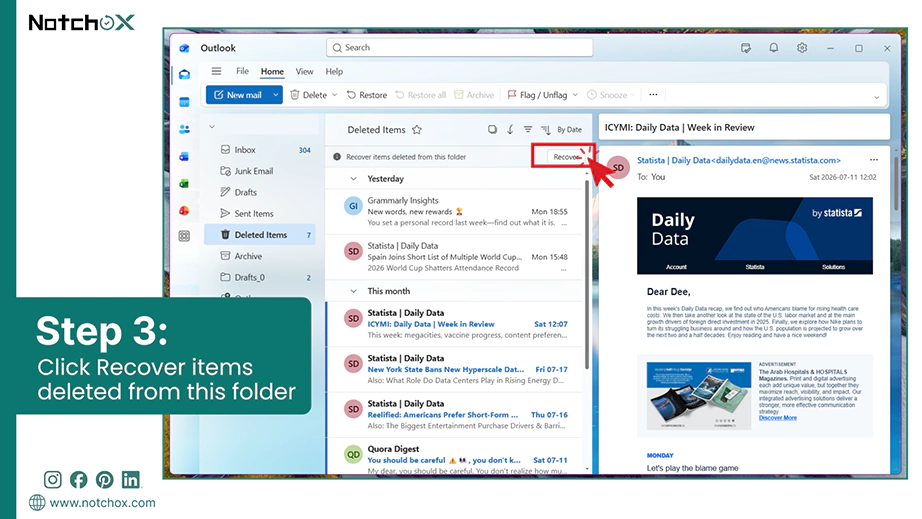Open the Drafts_0 folder

[260, 277]
